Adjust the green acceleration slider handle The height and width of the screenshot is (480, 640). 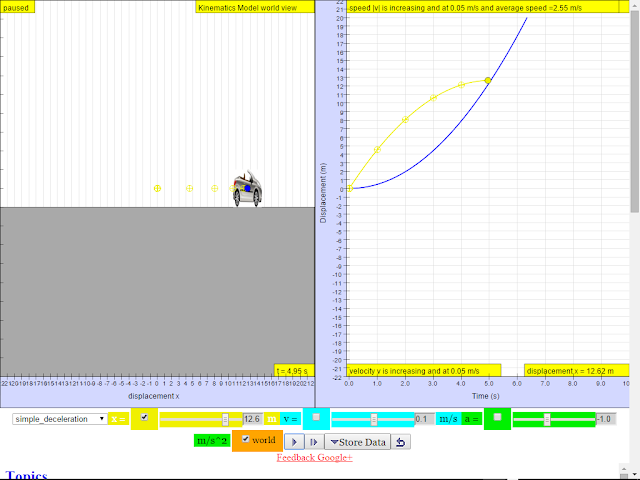(547, 419)
